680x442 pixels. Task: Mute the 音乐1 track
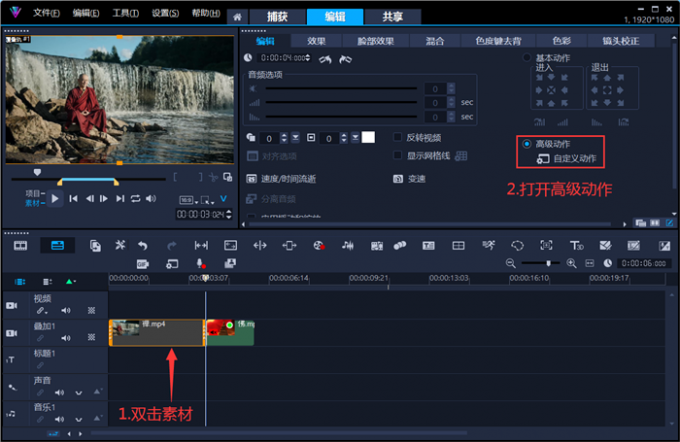coord(59,419)
